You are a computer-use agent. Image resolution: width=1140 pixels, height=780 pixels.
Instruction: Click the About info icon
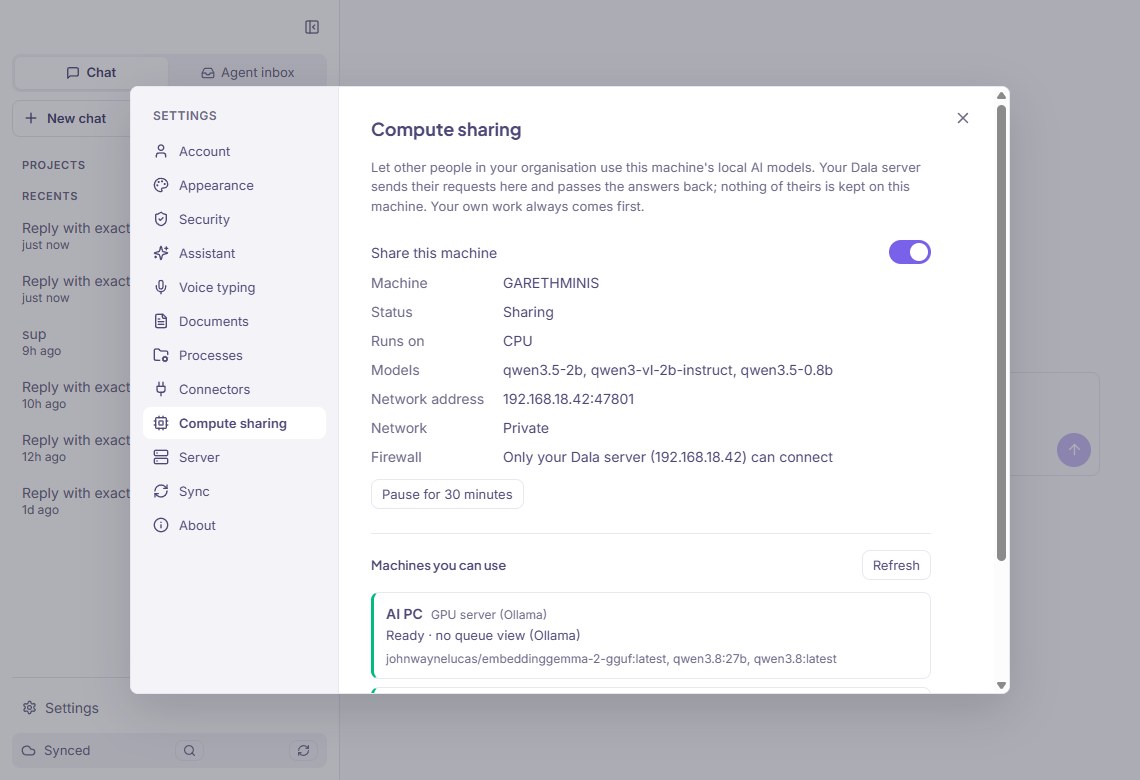(161, 526)
